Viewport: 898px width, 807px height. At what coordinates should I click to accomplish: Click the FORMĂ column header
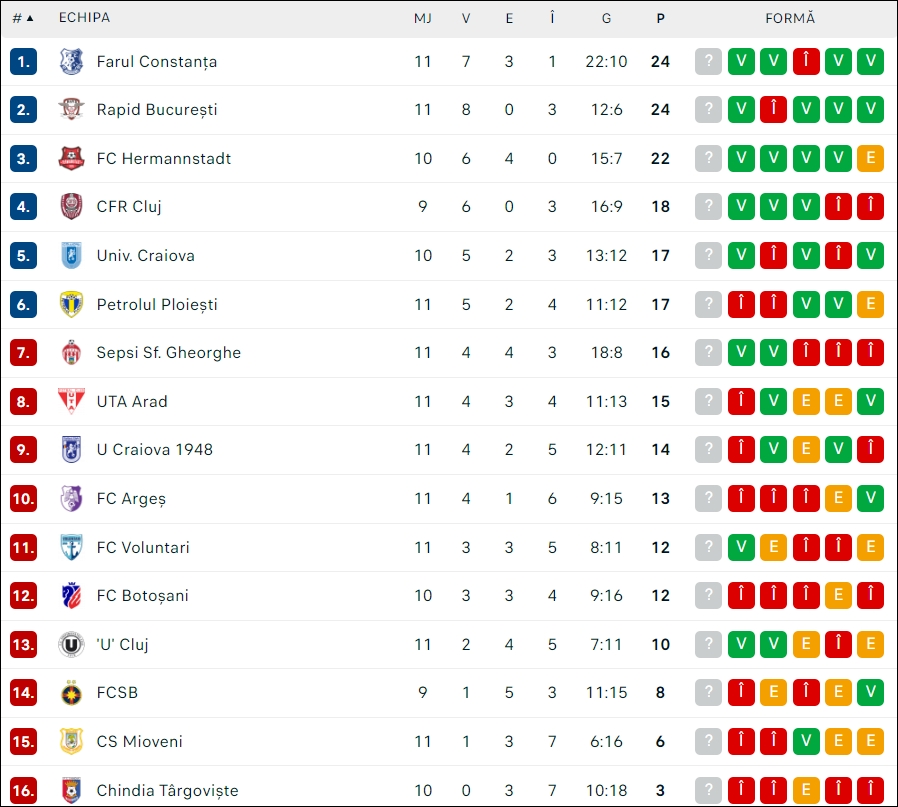(790, 18)
